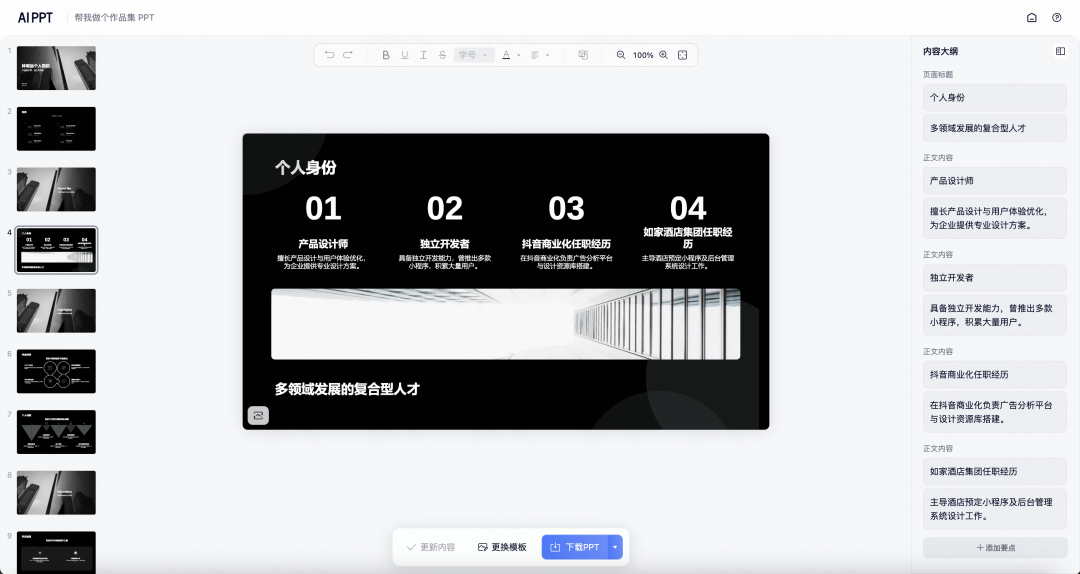
Task: Click the 多领域发展的复合型人才 outline field
Action: coord(995,128)
